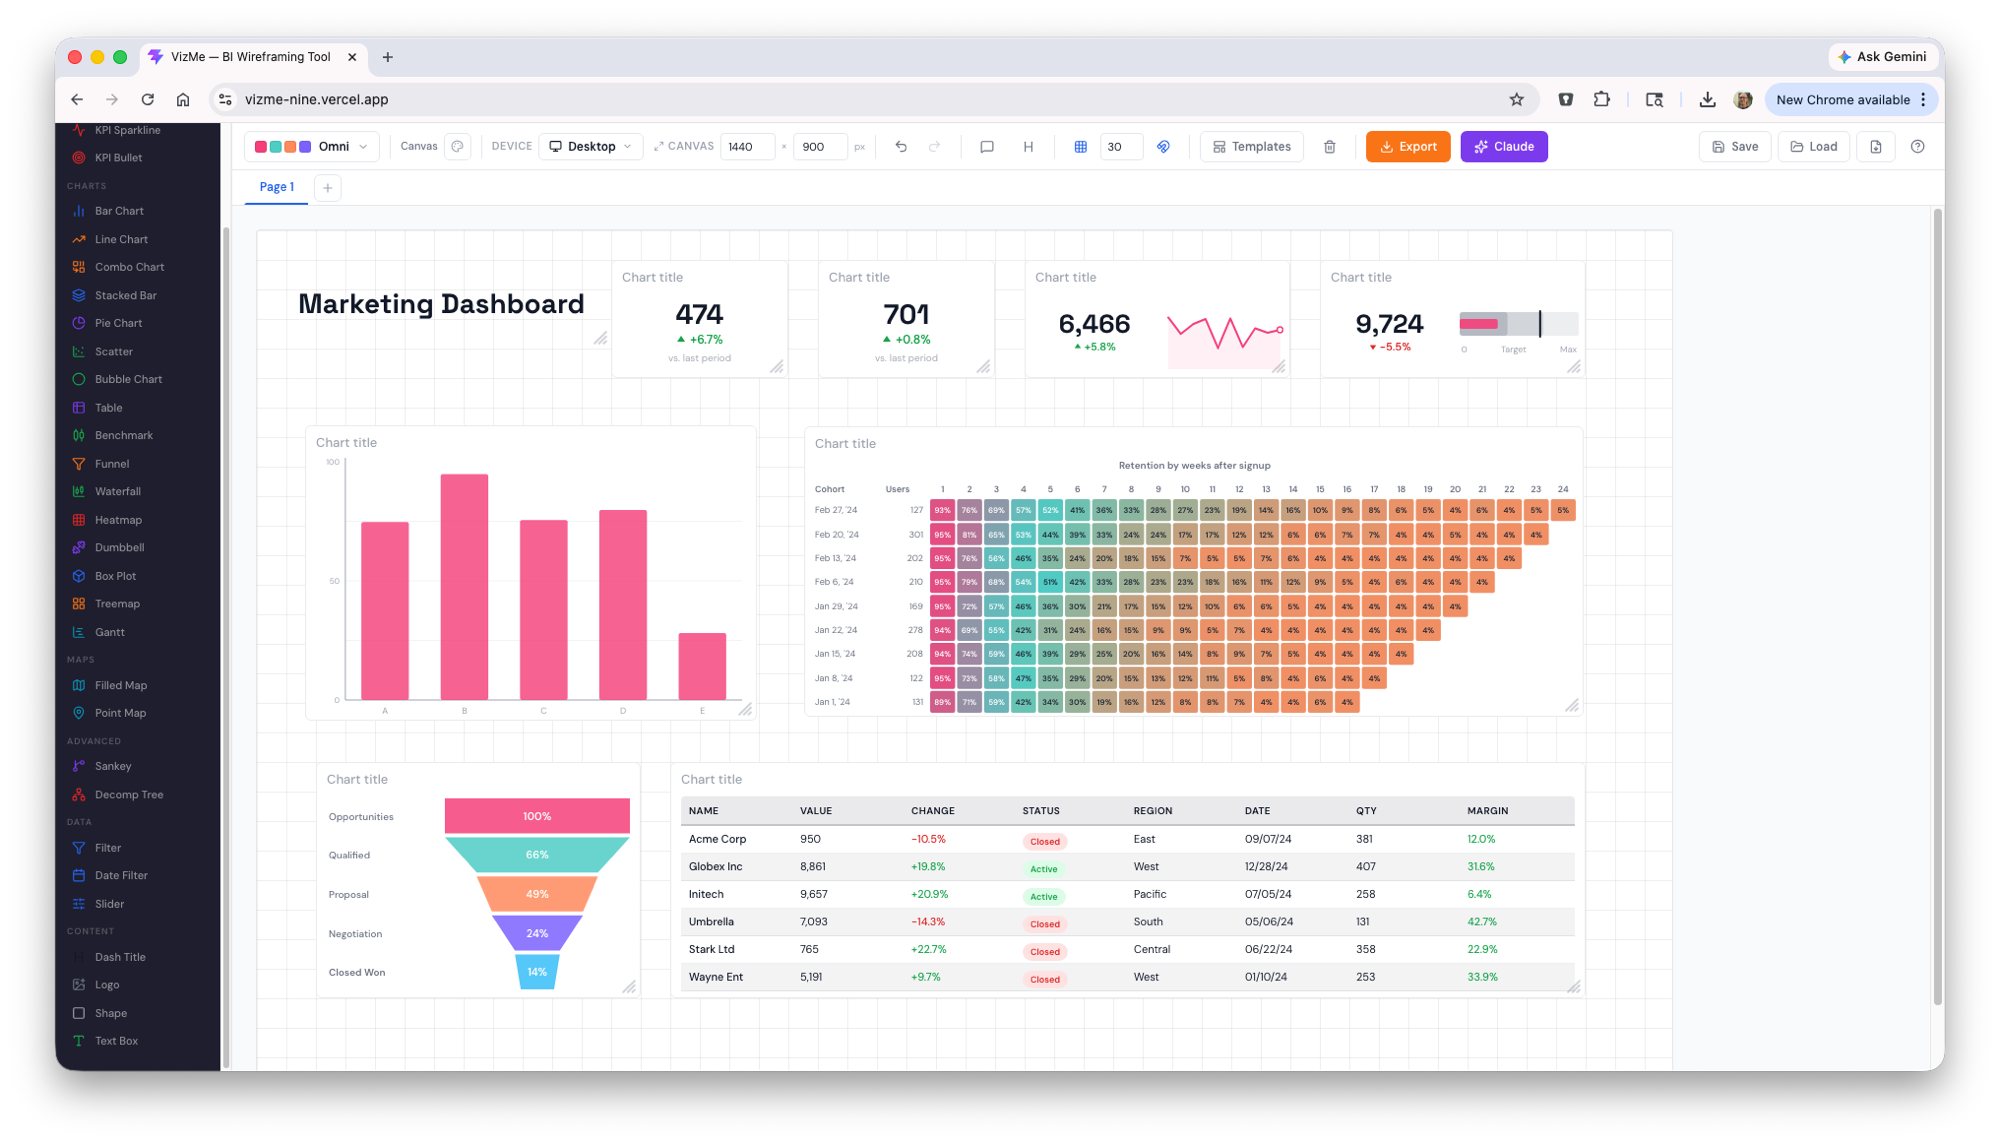Pick the Gantt component
This screenshot has height=1144, width=2000.
point(109,632)
